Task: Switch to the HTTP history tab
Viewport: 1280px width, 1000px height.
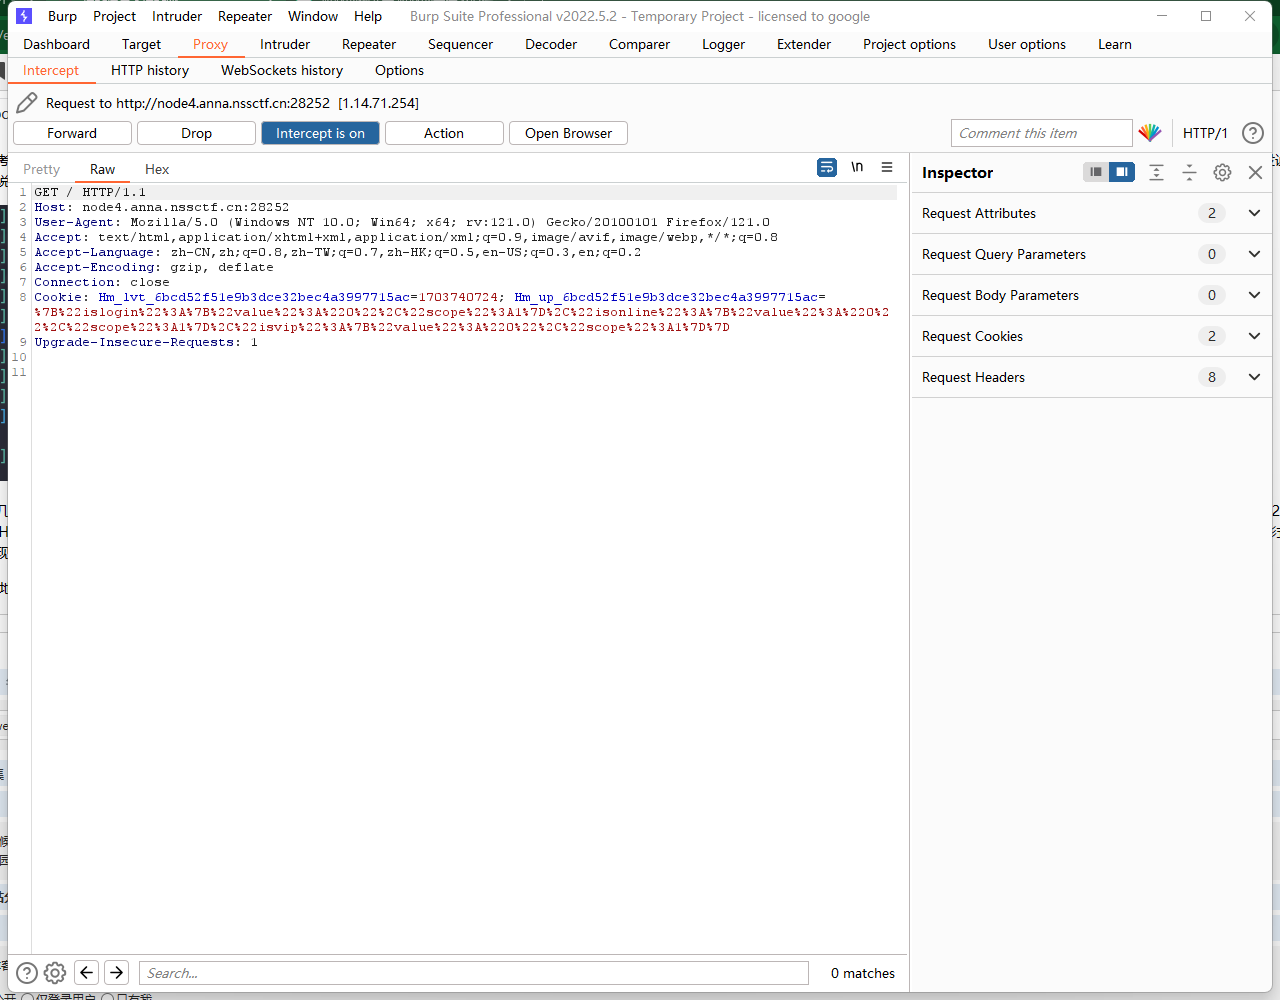Action: (x=150, y=70)
